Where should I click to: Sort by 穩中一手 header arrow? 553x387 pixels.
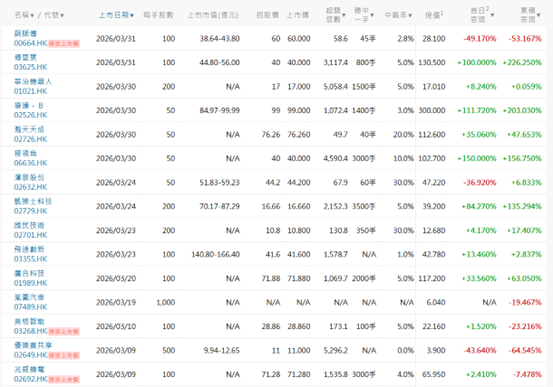(x=372, y=15)
